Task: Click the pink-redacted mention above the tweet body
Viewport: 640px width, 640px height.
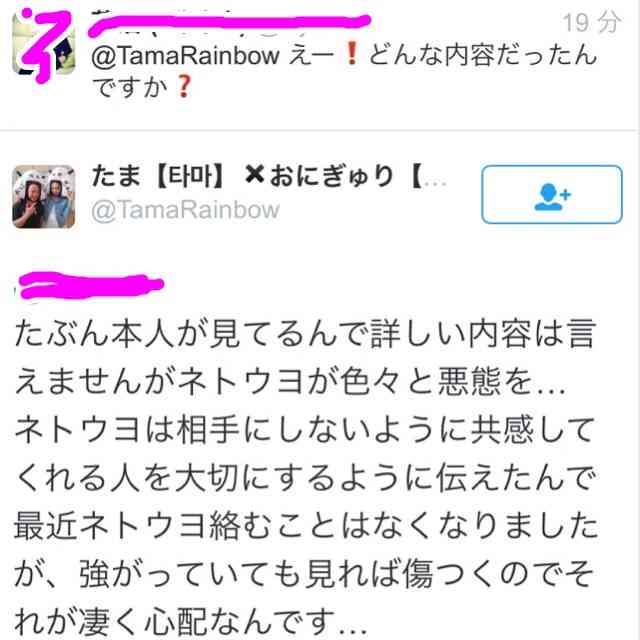Action: click(90, 286)
